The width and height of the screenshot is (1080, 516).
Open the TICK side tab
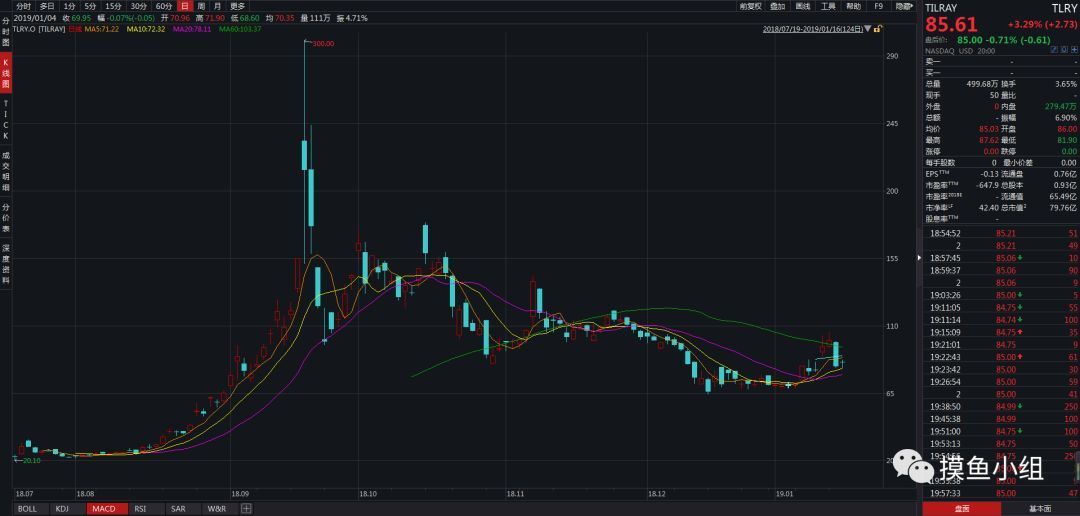[x=6, y=119]
